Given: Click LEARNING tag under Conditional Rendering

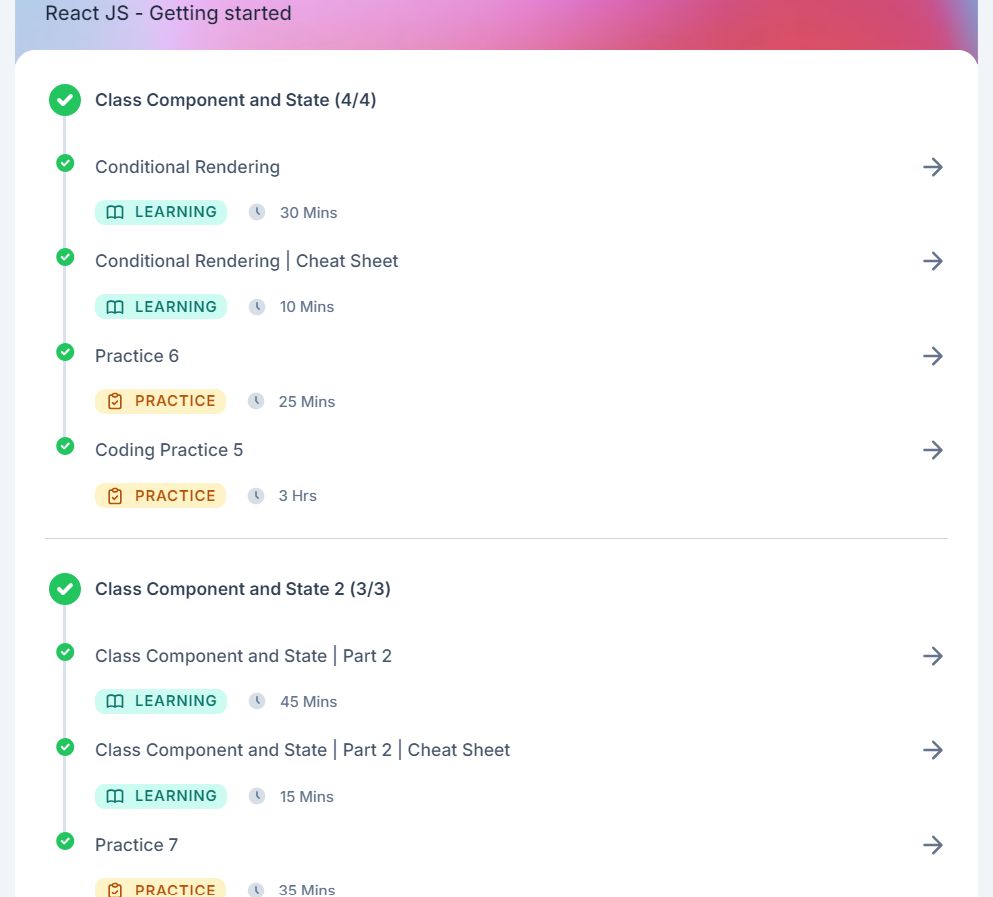Looking at the screenshot, I should pyautogui.click(x=161, y=212).
